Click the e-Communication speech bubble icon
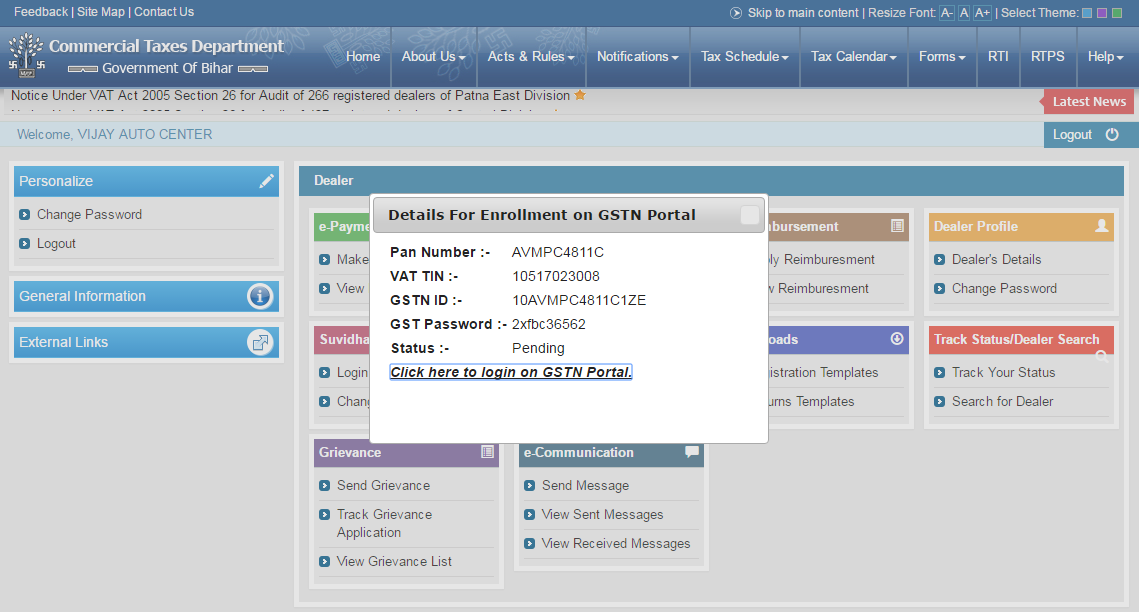 [x=692, y=452]
